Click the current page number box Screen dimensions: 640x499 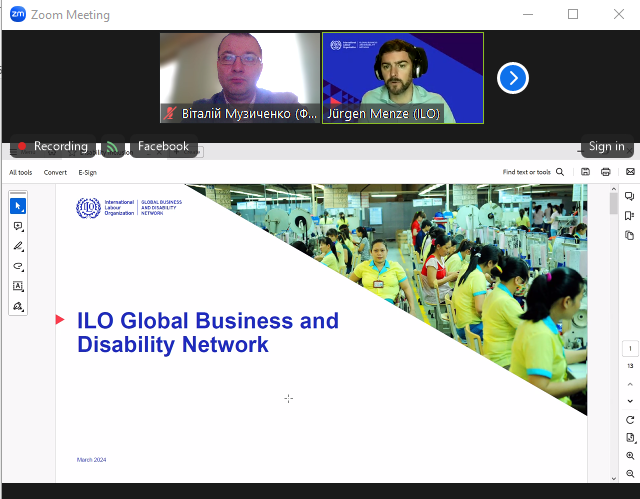pos(630,348)
